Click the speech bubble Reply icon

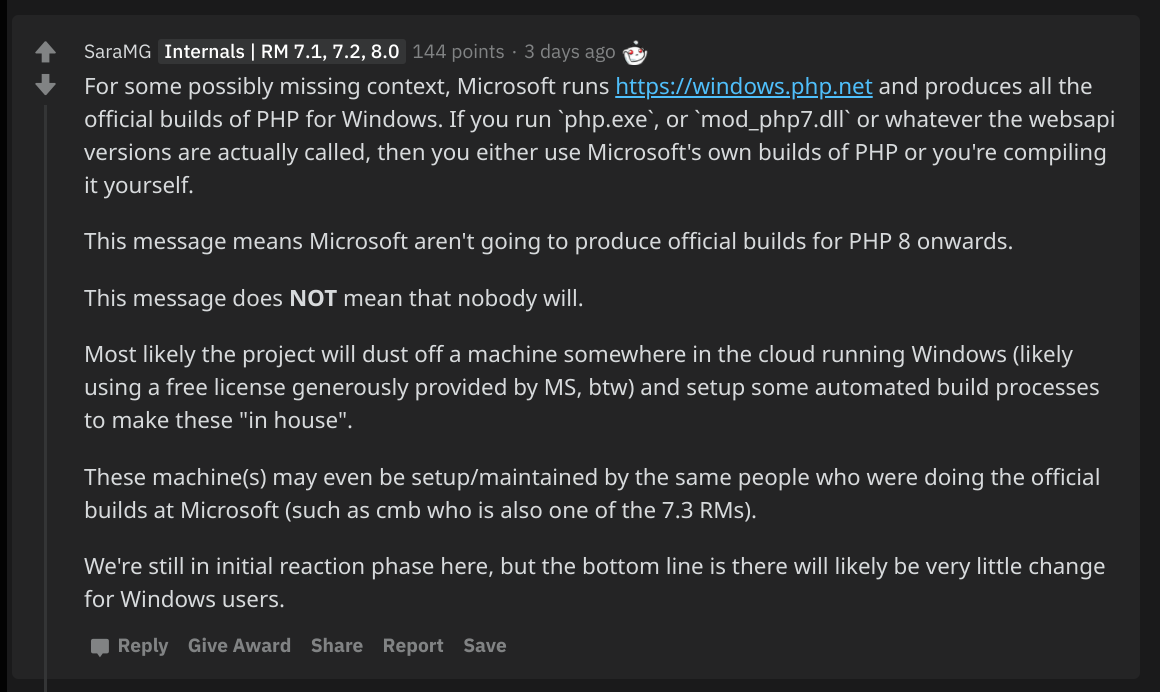(x=100, y=647)
